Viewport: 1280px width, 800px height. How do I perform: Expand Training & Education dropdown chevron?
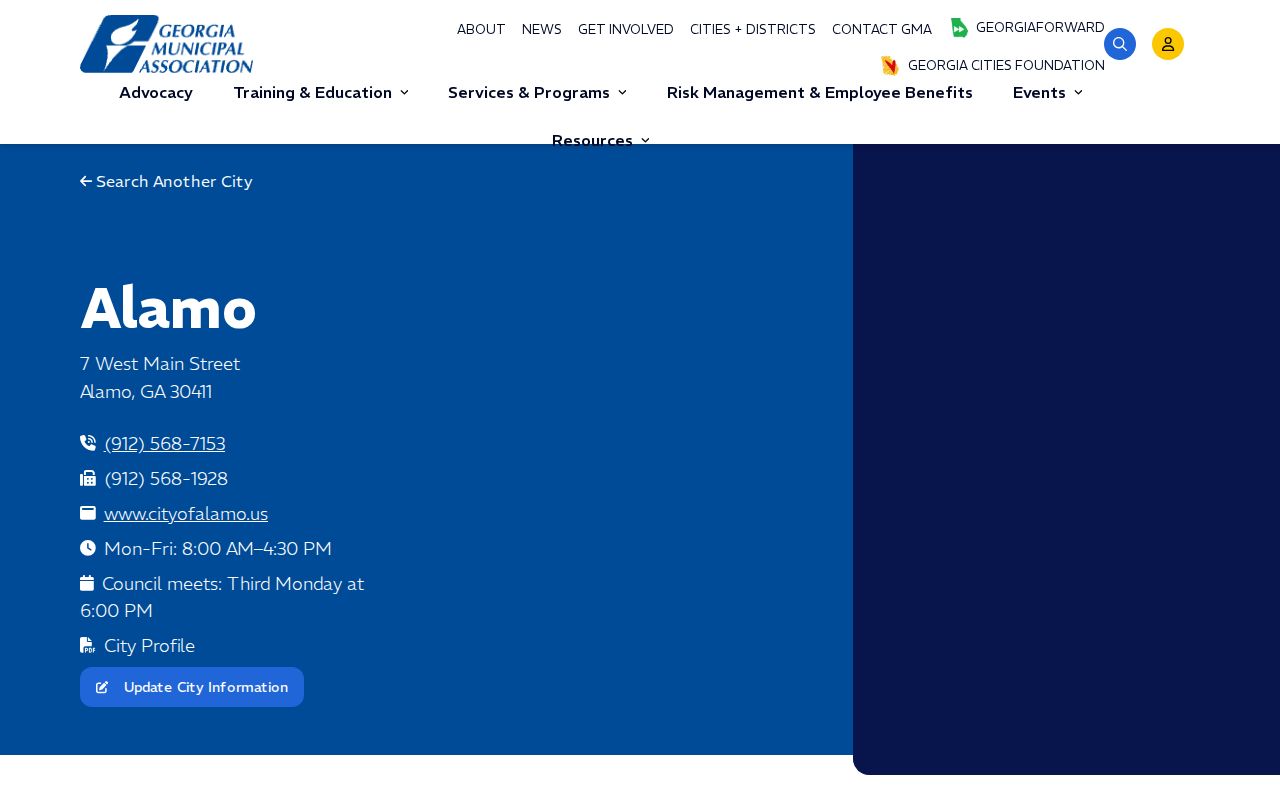[404, 93]
